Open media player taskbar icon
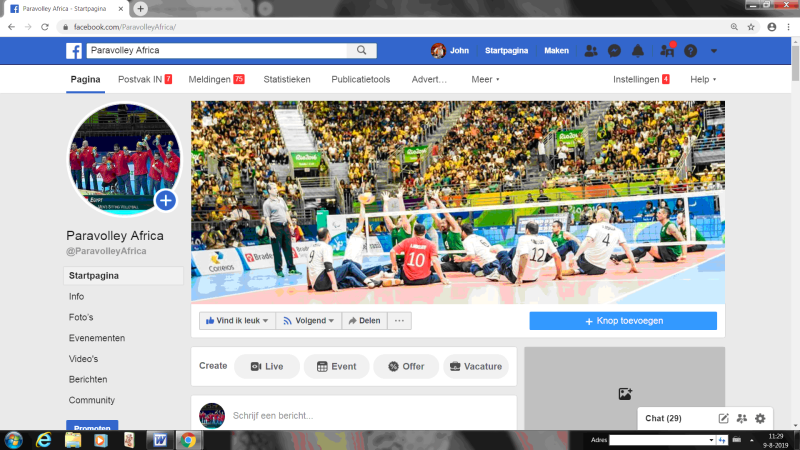The width and height of the screenshot is (800, 450). [101, 440]
